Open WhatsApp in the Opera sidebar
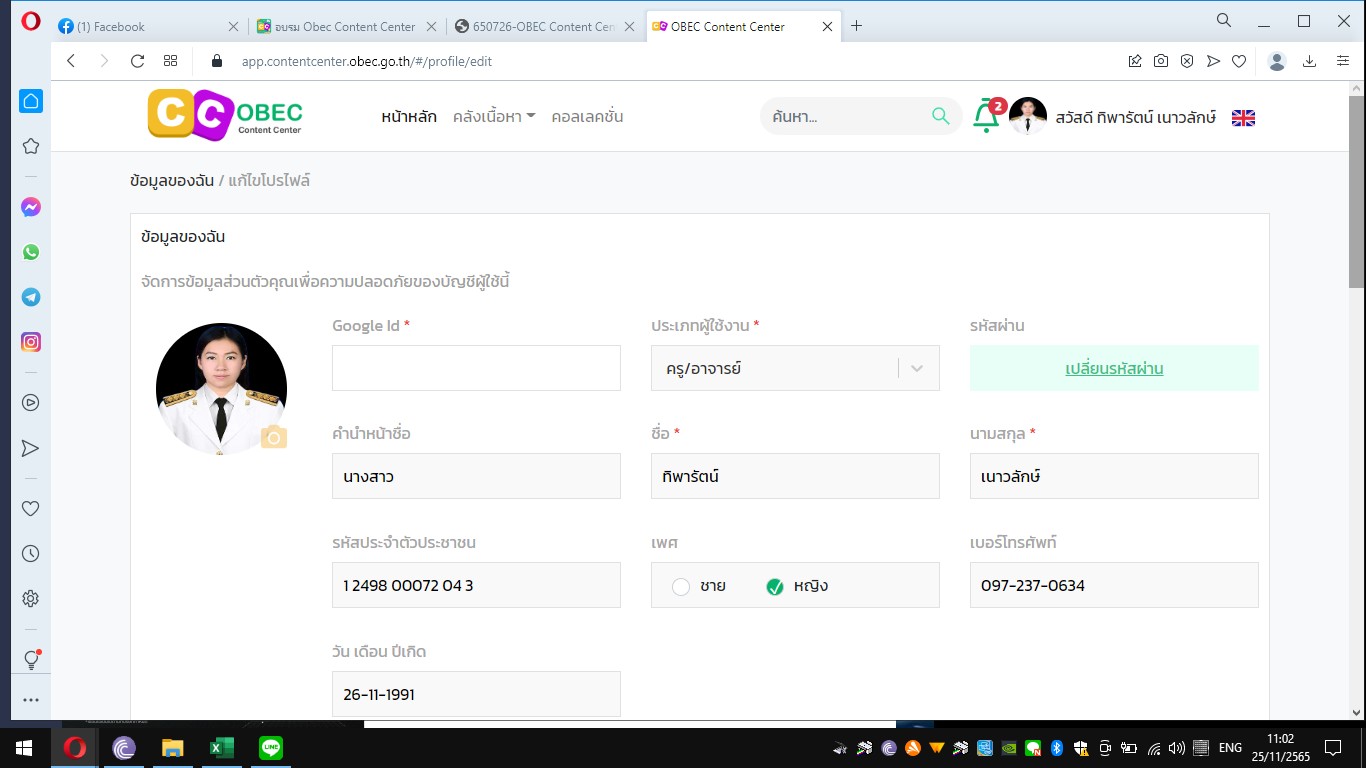This screenshot has height=768, width=1366. pos(31,253)
